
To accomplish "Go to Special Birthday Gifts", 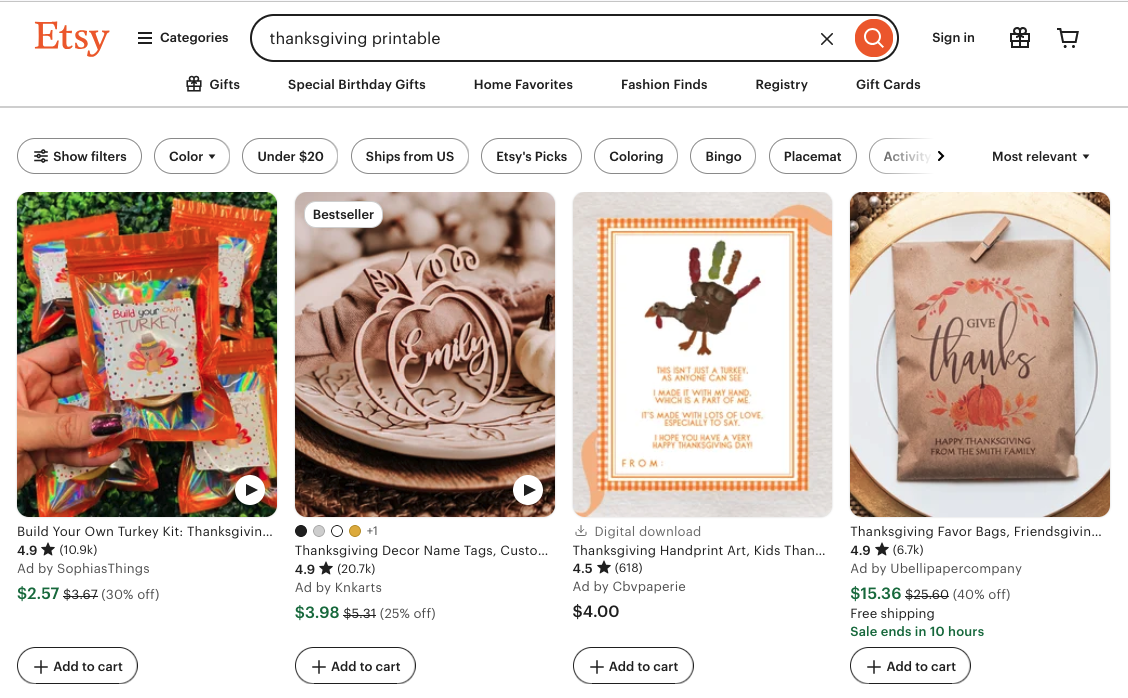I will point(357,84).
